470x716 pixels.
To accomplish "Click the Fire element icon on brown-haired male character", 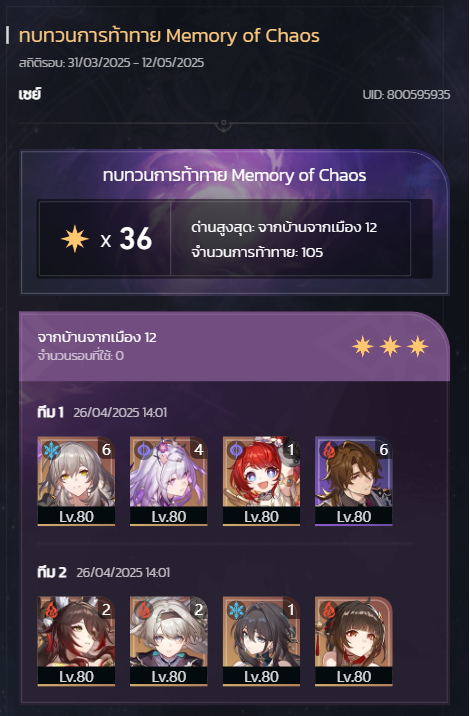I will [x=328, y=451].
